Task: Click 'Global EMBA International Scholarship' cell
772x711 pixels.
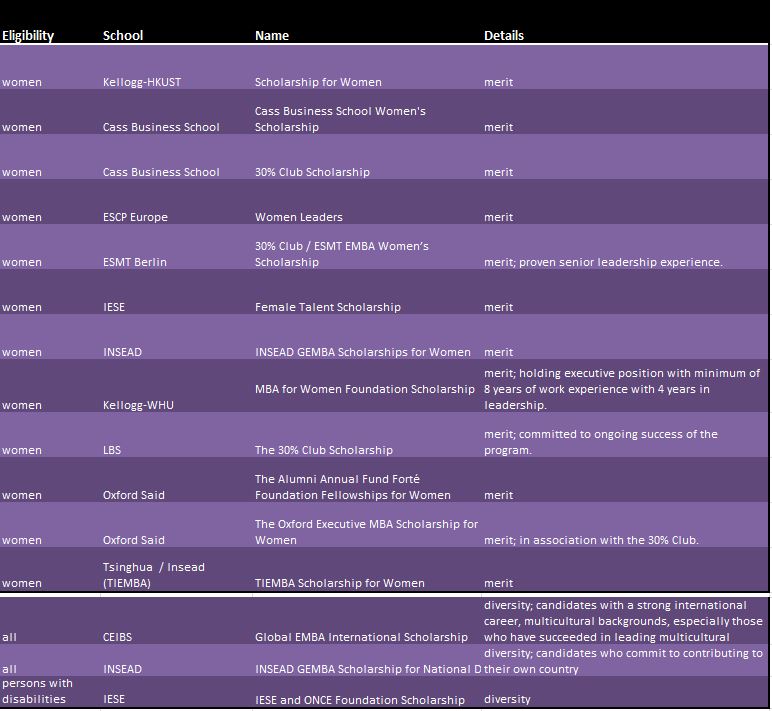Action: 361,637
